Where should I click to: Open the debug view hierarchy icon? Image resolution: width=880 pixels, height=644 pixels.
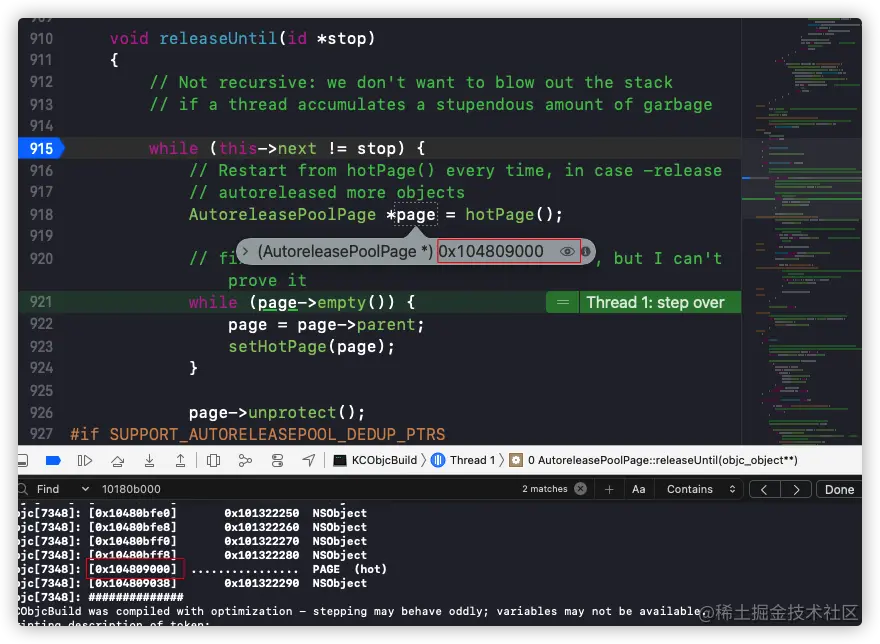click(213, 461)
